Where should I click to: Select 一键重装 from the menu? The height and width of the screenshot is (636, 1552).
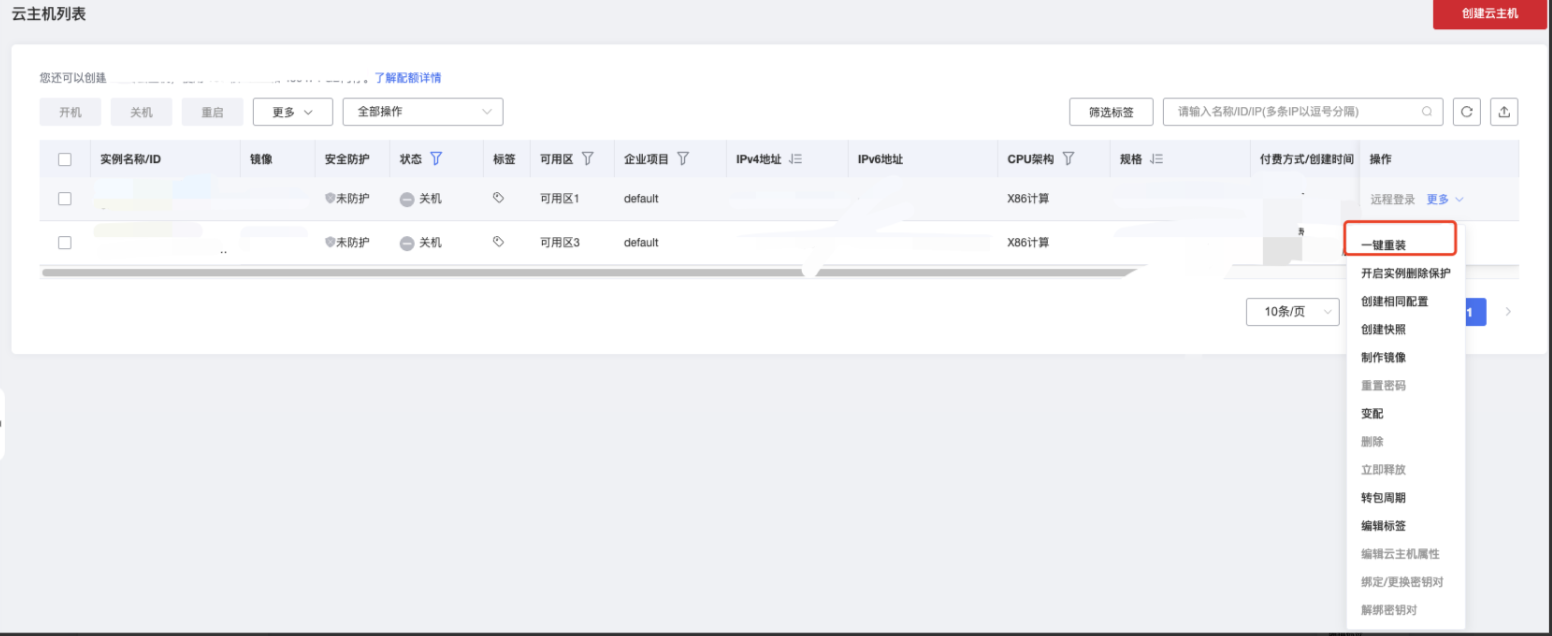1384,245
